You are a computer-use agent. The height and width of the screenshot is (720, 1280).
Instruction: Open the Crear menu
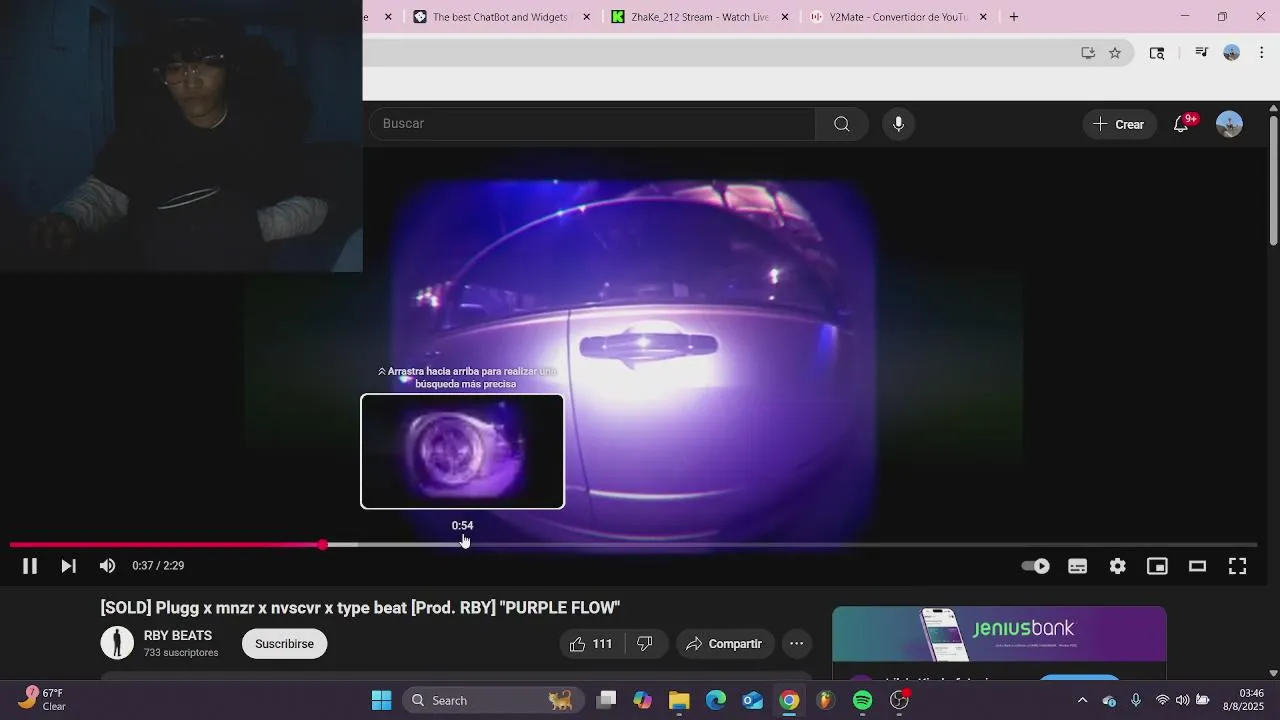click(1118, 124)
